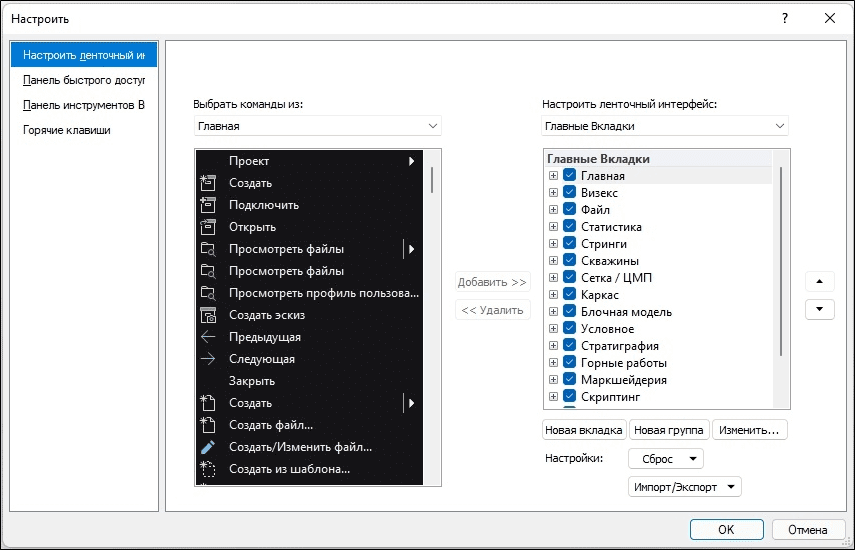The width and height of the screenshot is (855, 550).
Task: Click the icon of Просмотреть файлы without arrow
Action: click(x=208, y=271)
